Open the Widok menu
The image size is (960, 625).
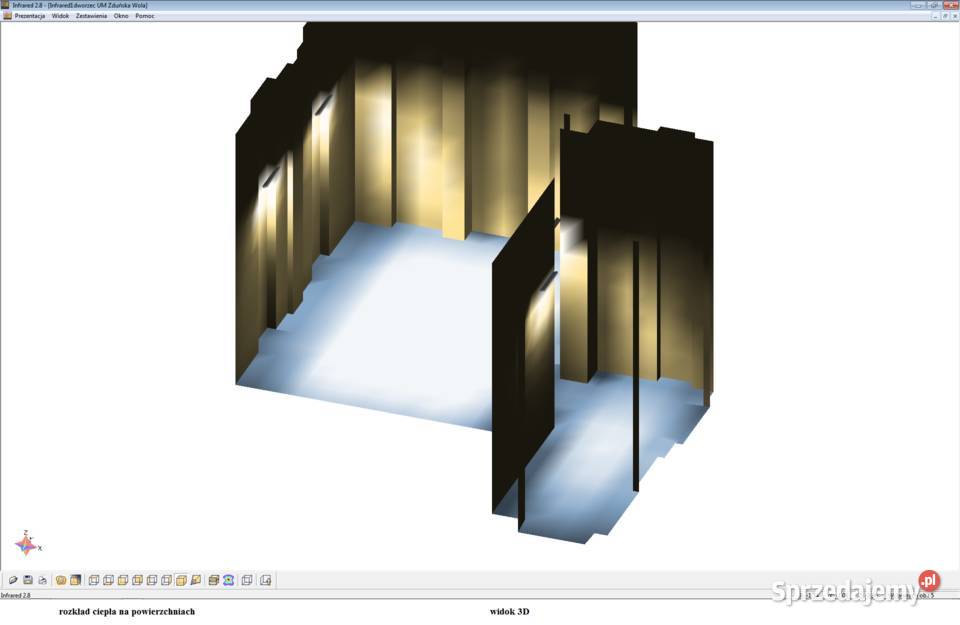point(60,16)
